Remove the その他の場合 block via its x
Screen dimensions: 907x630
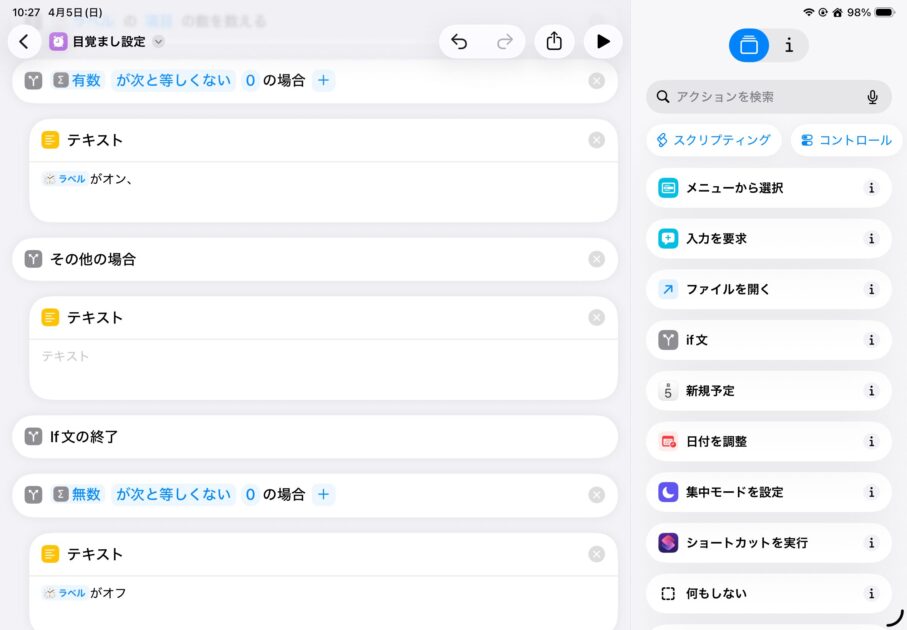click(x=597, y=259)
